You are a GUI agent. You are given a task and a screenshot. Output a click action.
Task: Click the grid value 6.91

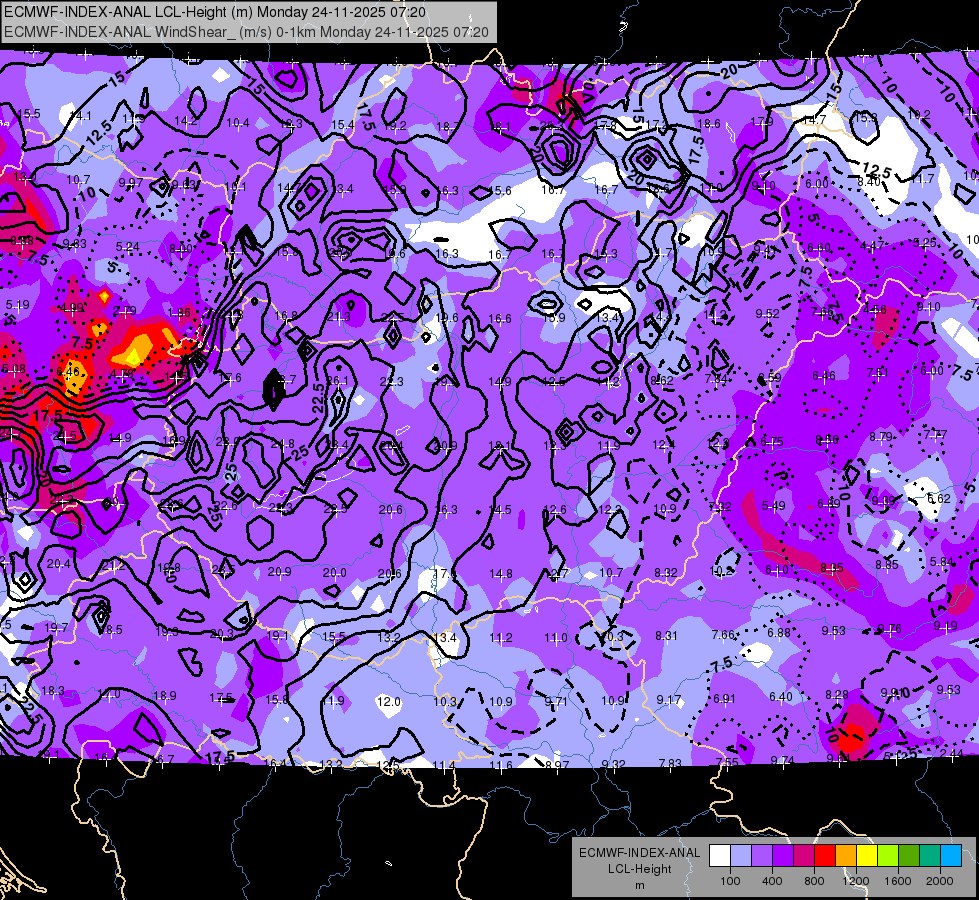pyautogui.click(x=725, y=699)
